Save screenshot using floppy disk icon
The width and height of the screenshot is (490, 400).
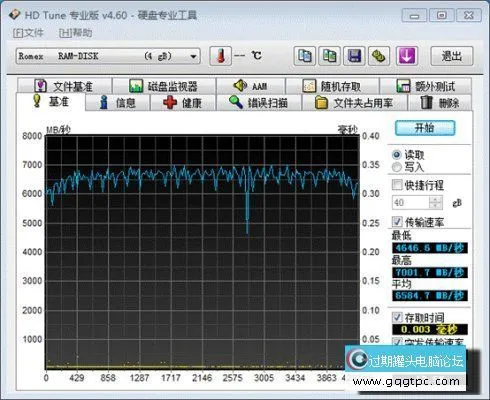tap(354, 56)
